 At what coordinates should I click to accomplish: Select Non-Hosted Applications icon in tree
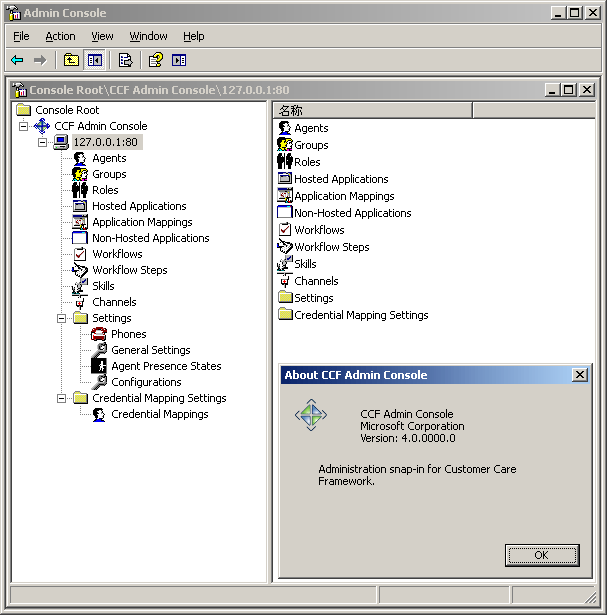click(x=80, y=238)
